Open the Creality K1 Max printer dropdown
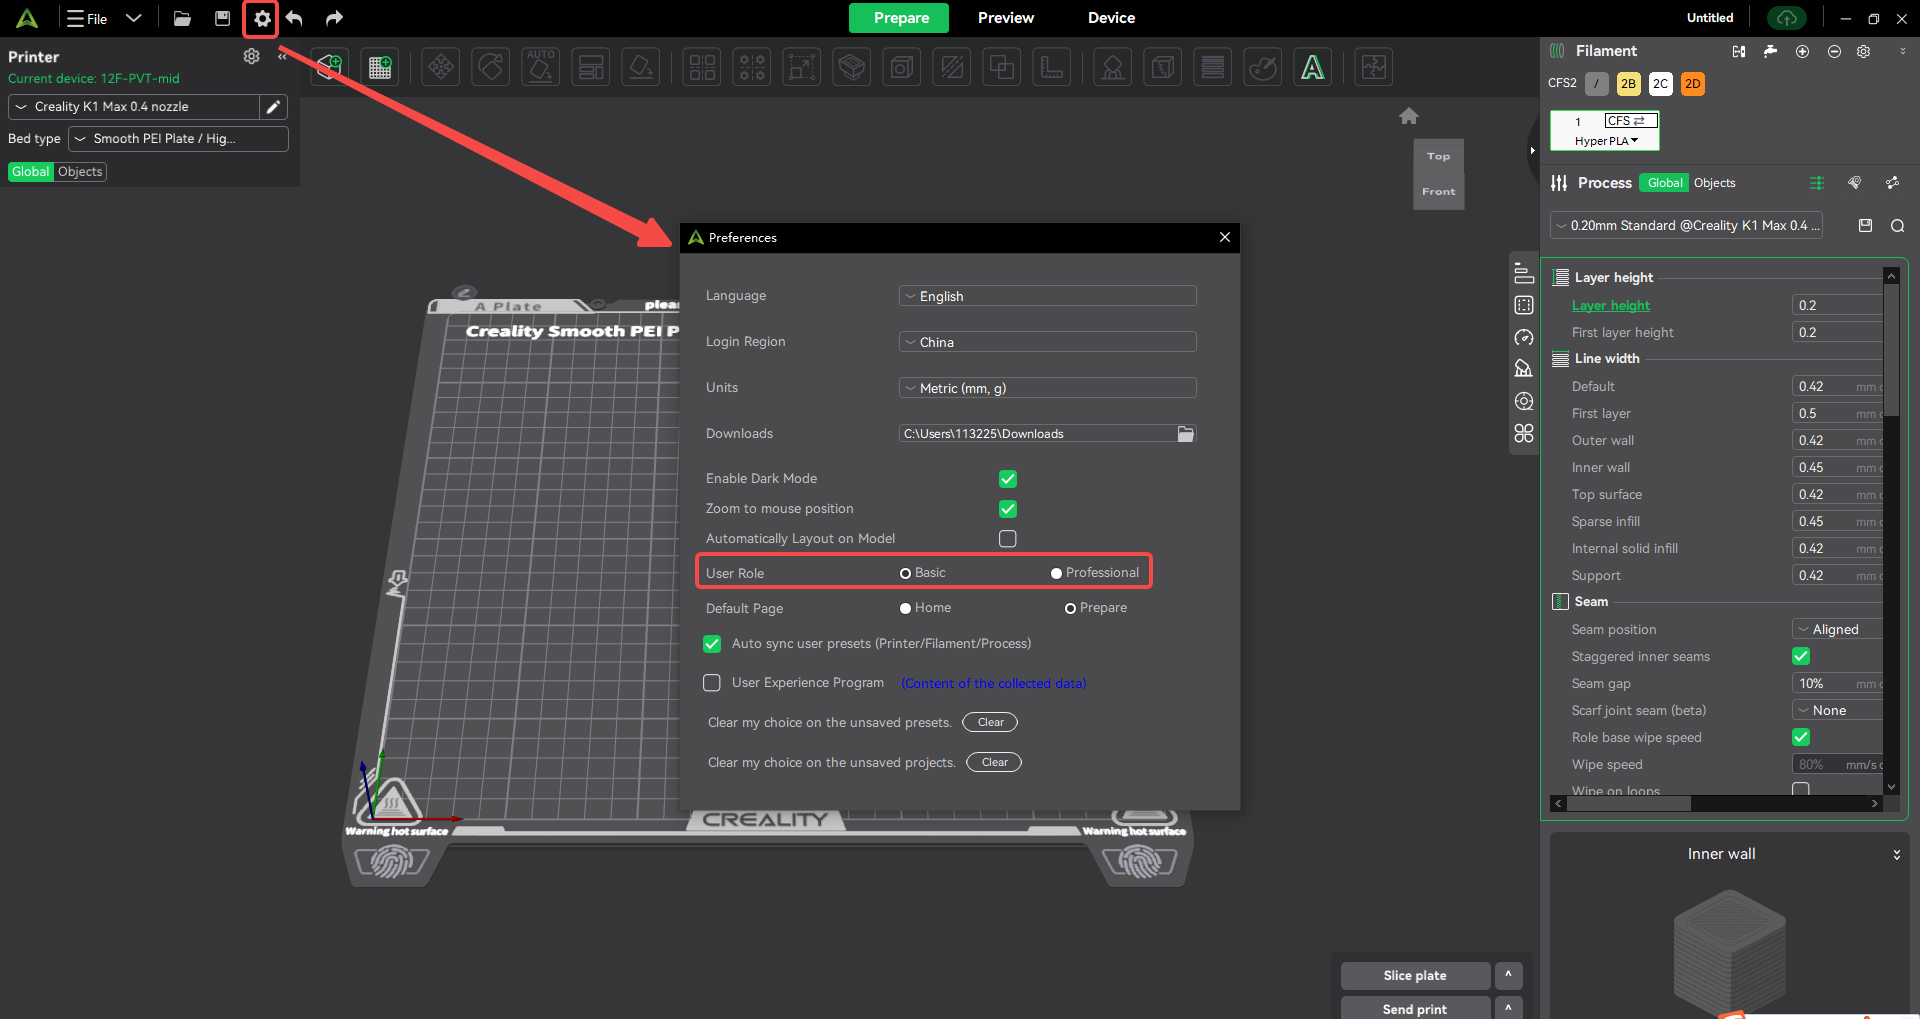 point(134,107)
